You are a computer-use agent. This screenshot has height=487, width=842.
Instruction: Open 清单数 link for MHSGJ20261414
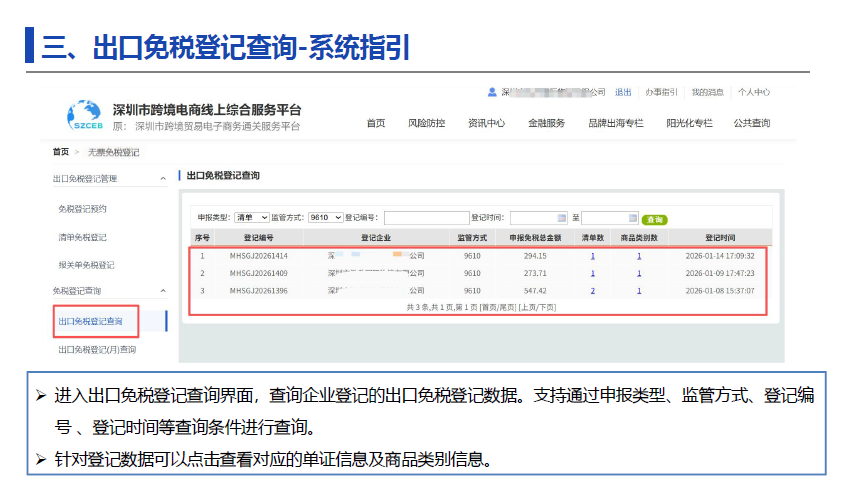(593, 256)
